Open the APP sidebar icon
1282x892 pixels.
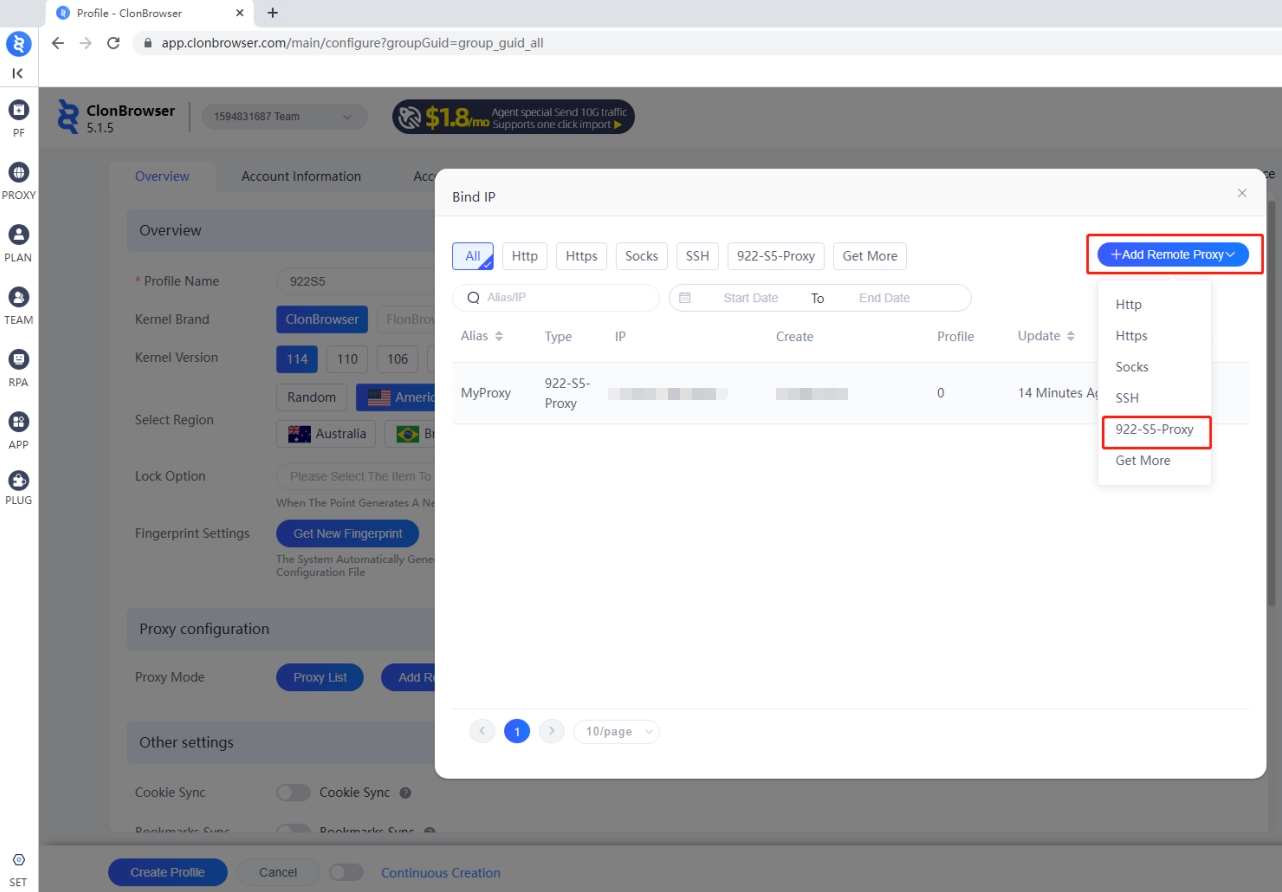point(18,422)
